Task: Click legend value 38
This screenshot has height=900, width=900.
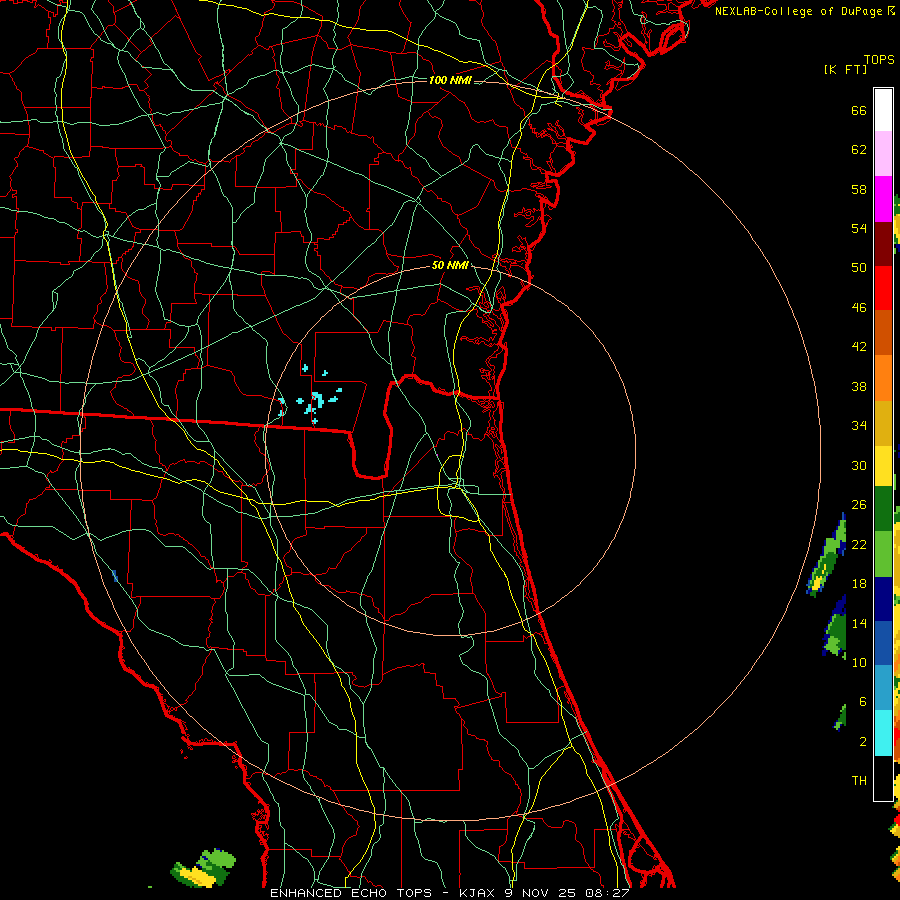Action: coord(859,386)
